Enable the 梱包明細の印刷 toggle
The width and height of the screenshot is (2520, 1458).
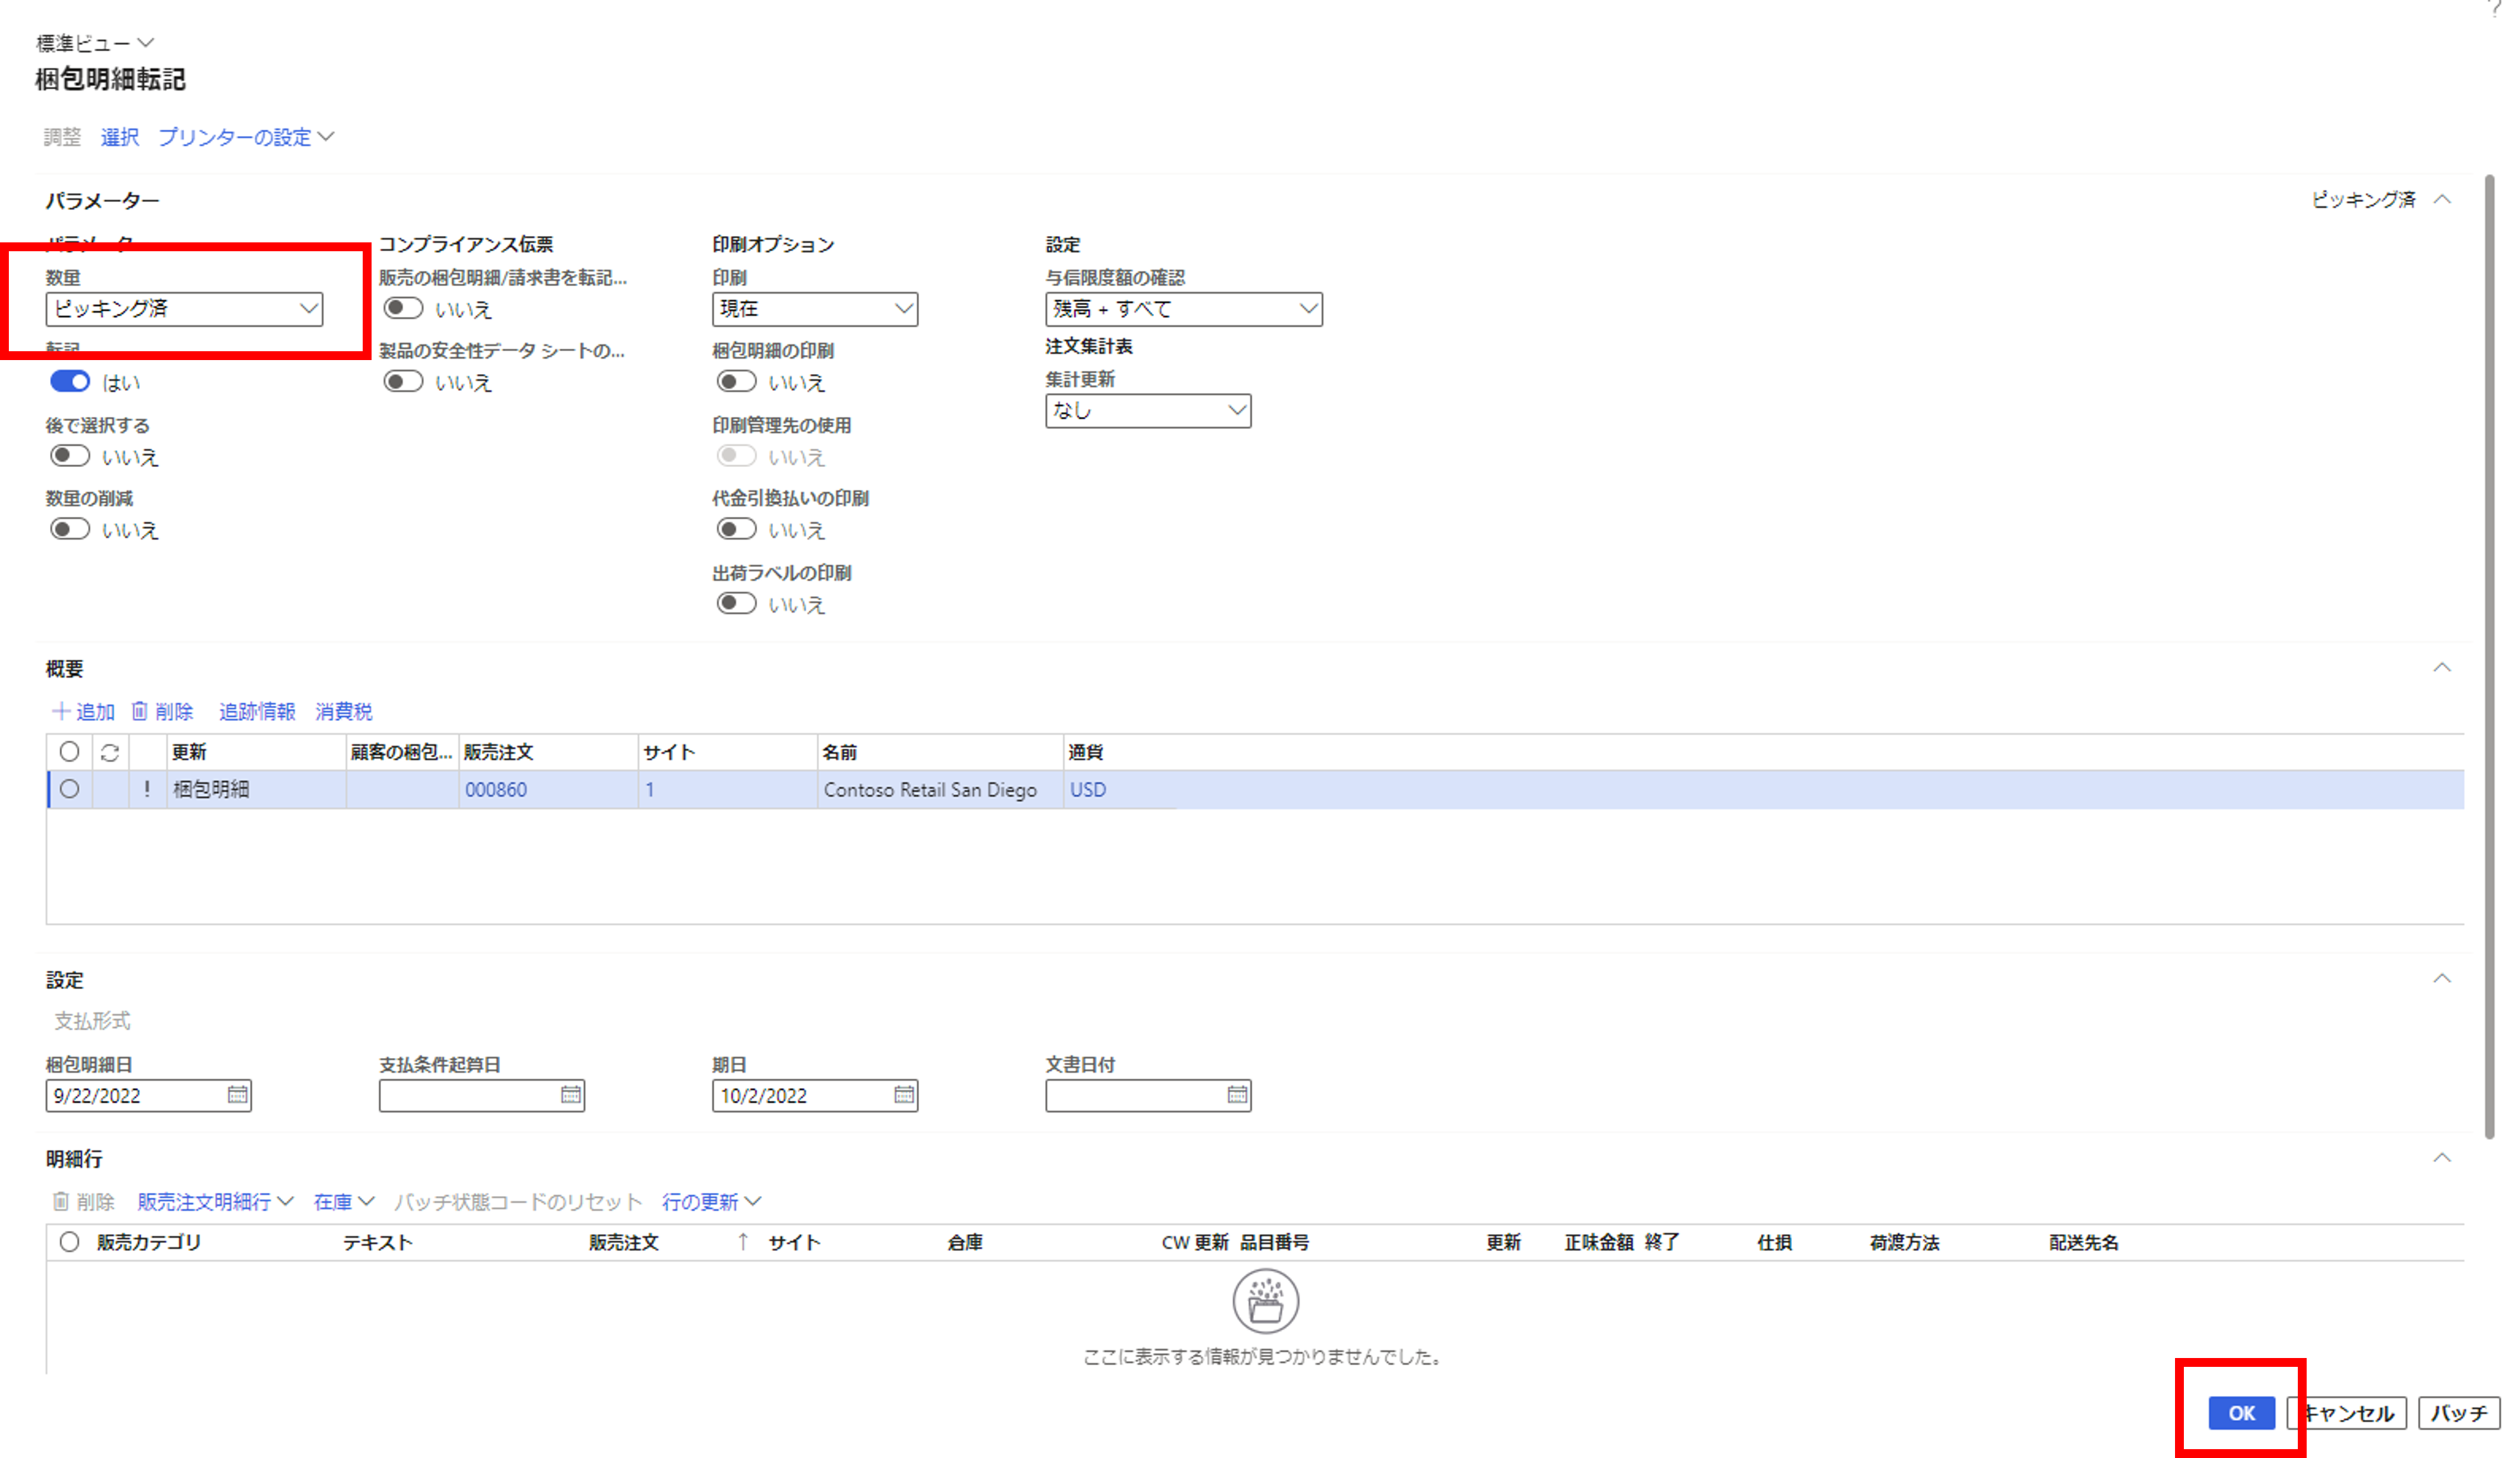pyautogui.click(x=736, y=382)
